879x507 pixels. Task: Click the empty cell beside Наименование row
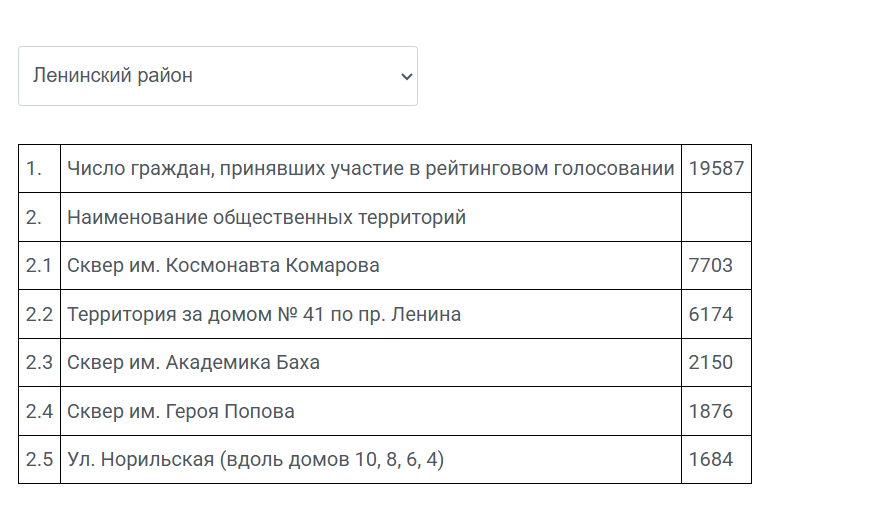716,217
